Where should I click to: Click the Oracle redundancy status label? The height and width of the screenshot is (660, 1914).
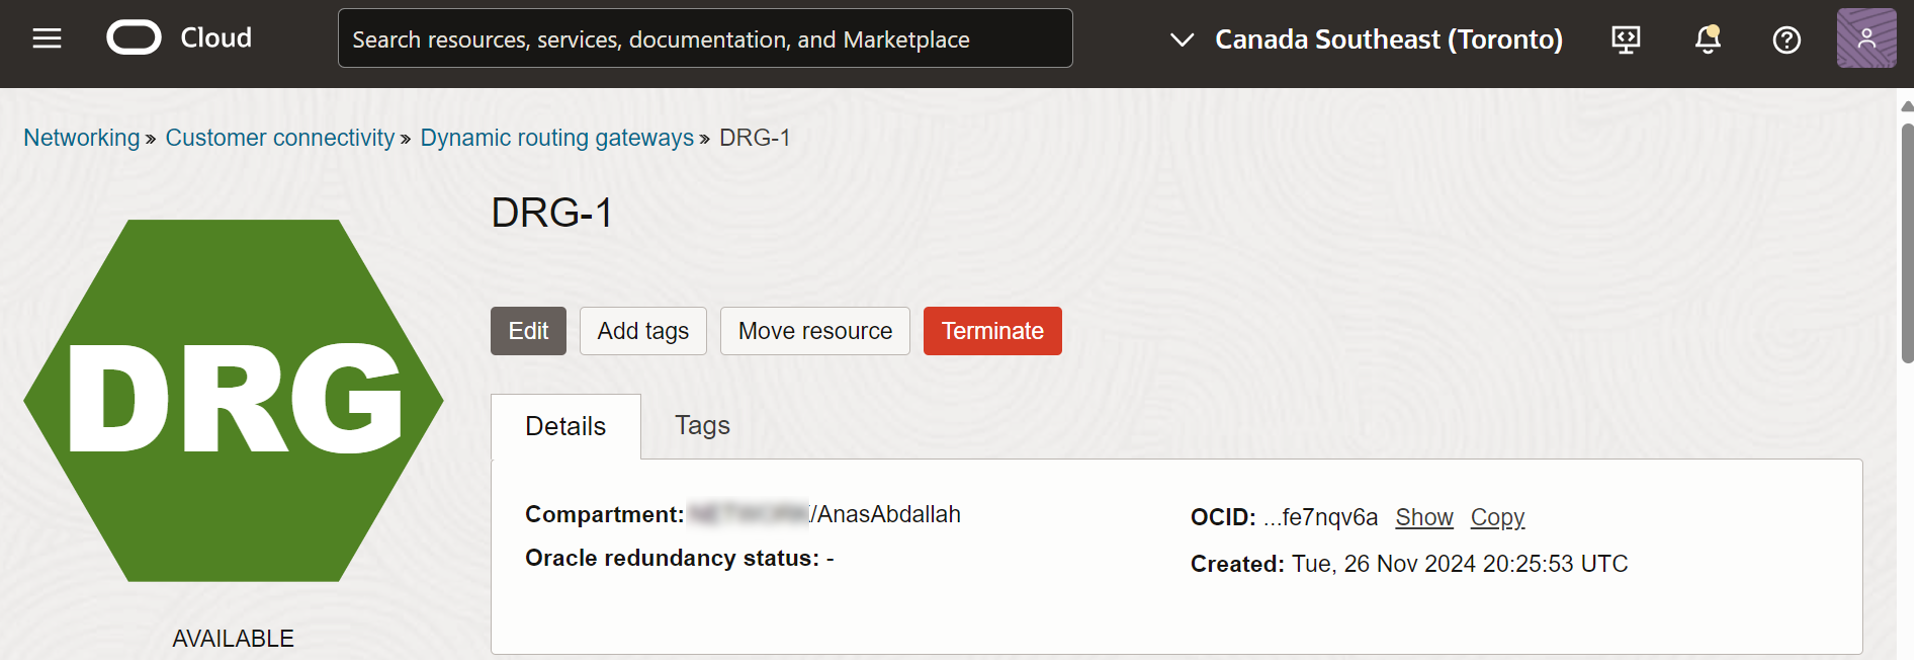[672, 558]
